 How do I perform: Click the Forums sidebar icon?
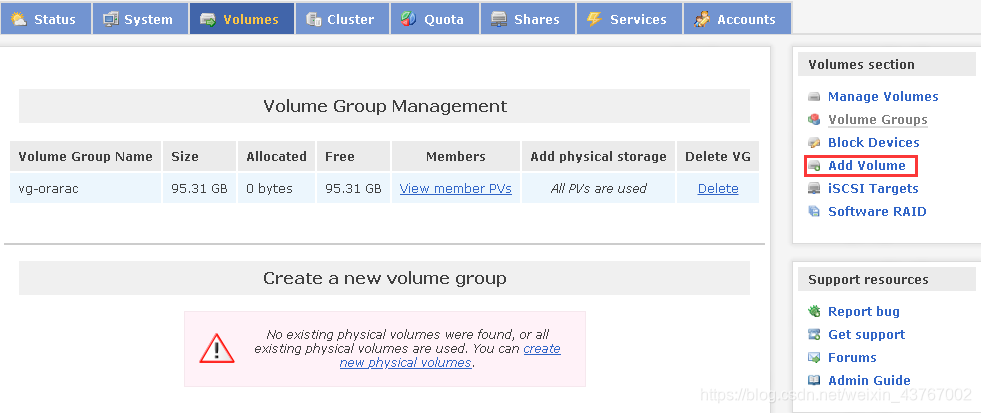pos(814,357)
